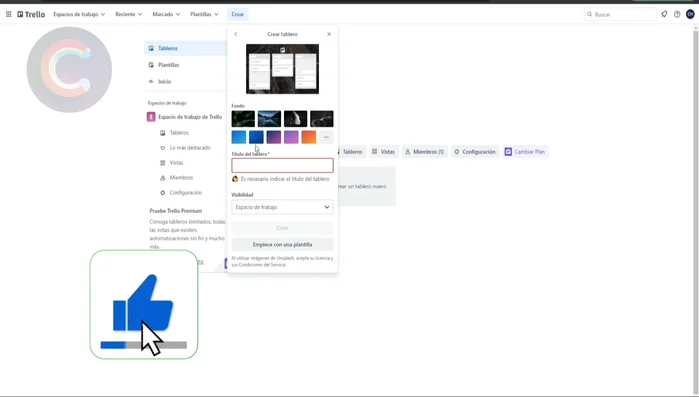
Task: Select the first dark photo background
Action: [x=243, y=119]
